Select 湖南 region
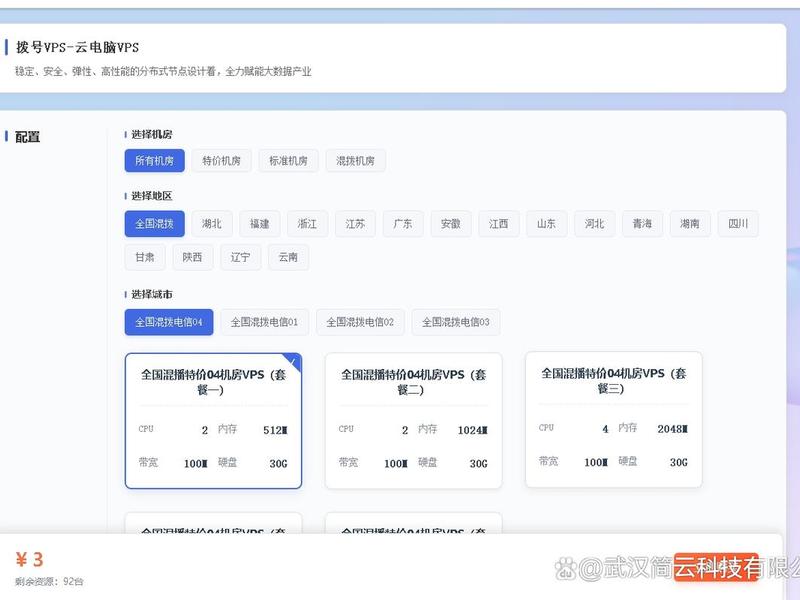 (690, 224)
